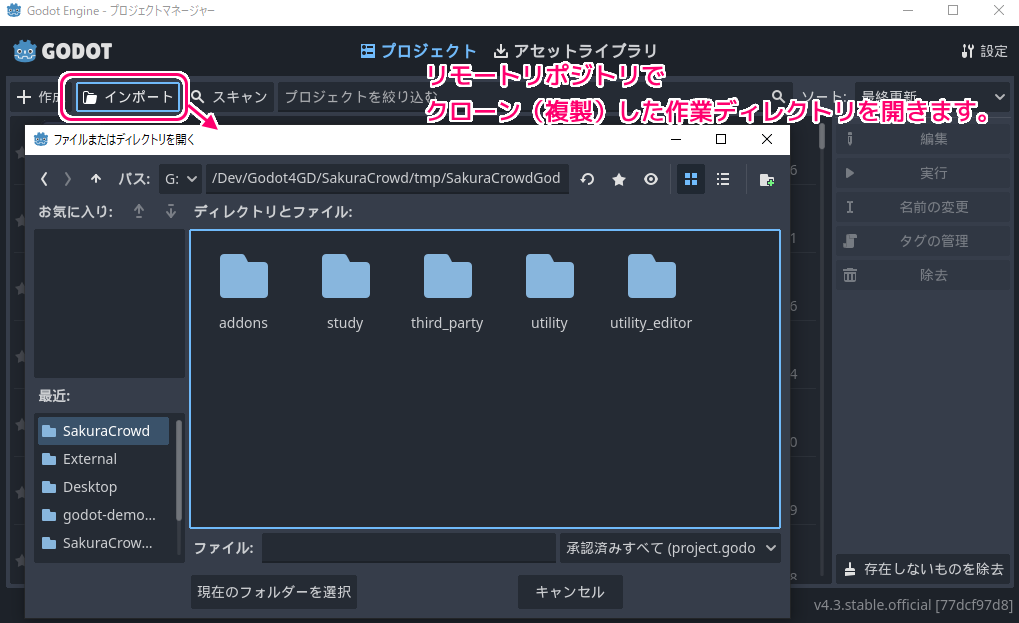Viewport: 1019px width, 623px height.
Task: Move favorite down with the down arrow icon
Action: 171,211
